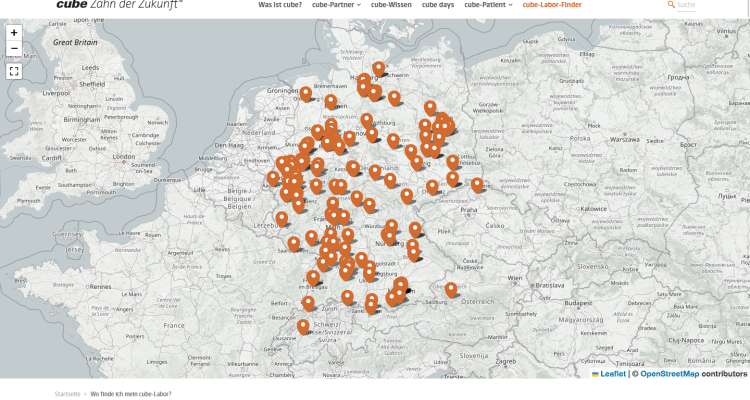Image resolution: width=750 pixels, height=400 pixels.
Task: Click the marker beside Lëtzebuerg label
Action: coord(282,220)
